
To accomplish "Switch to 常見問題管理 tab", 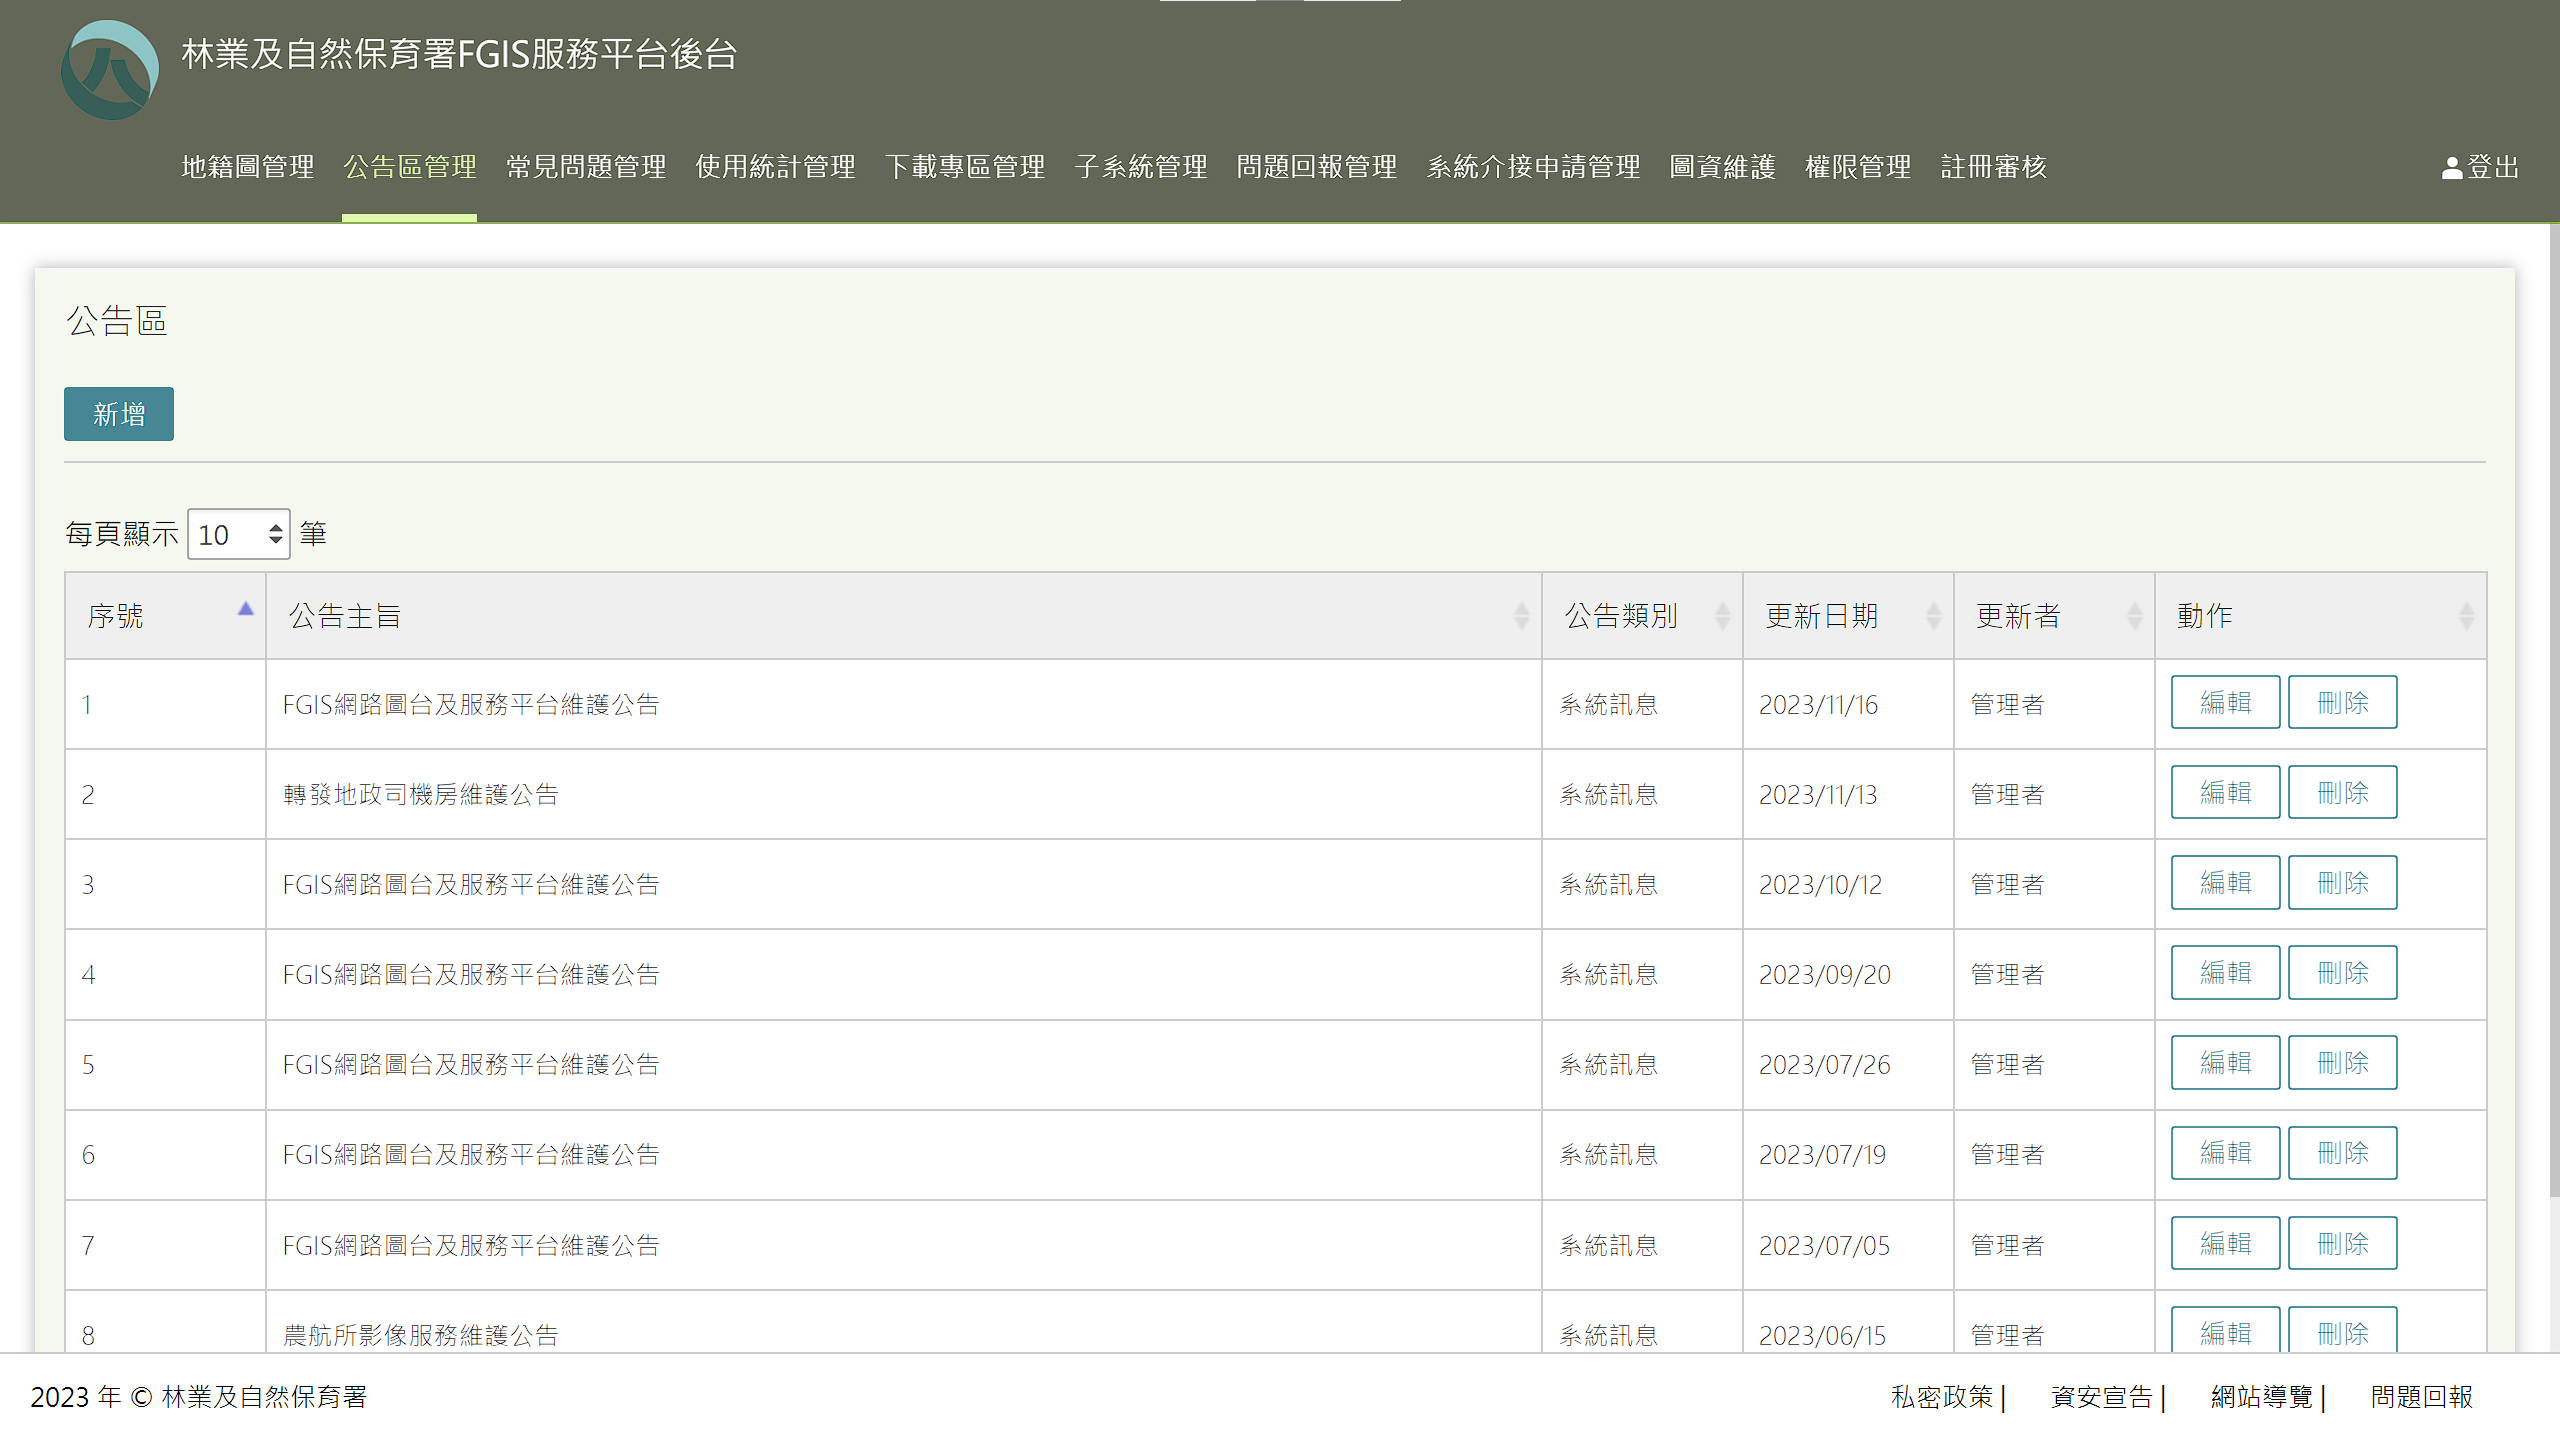I will tap(586, 167).
